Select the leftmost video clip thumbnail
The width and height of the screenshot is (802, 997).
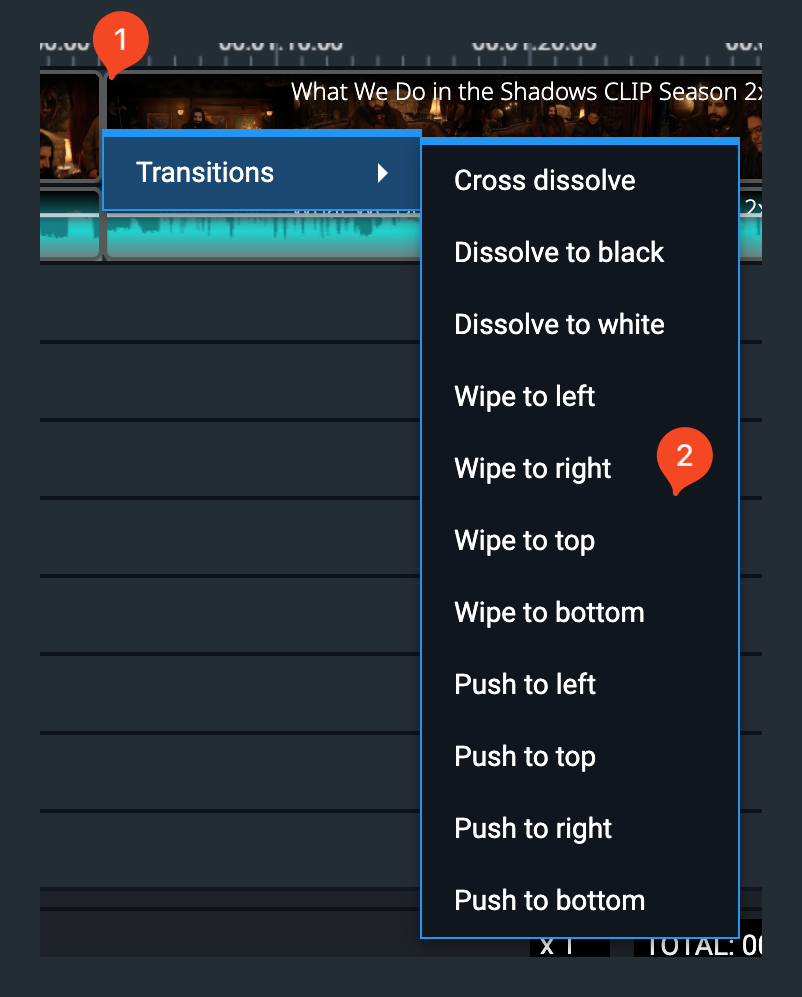coord(69,126)
